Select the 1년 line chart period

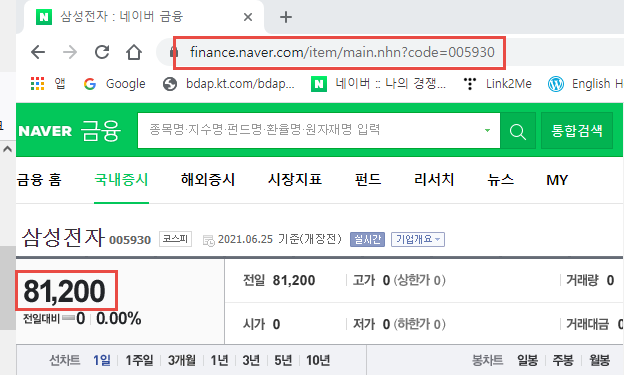click(x=219, y=360)
